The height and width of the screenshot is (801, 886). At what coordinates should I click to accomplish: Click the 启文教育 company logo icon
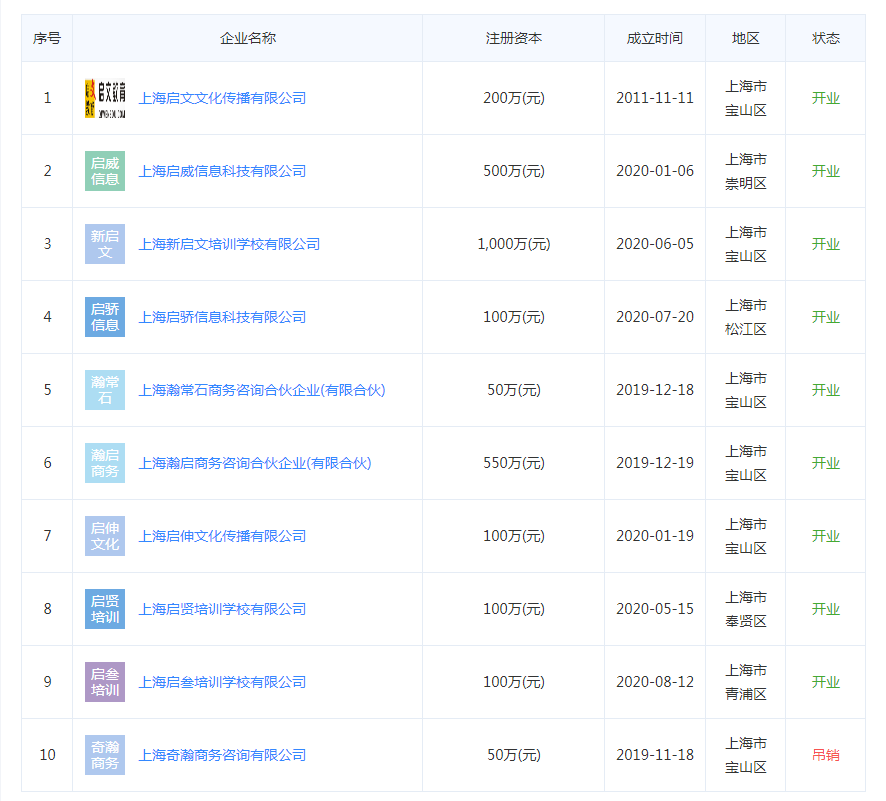click(x=105, y=98)
